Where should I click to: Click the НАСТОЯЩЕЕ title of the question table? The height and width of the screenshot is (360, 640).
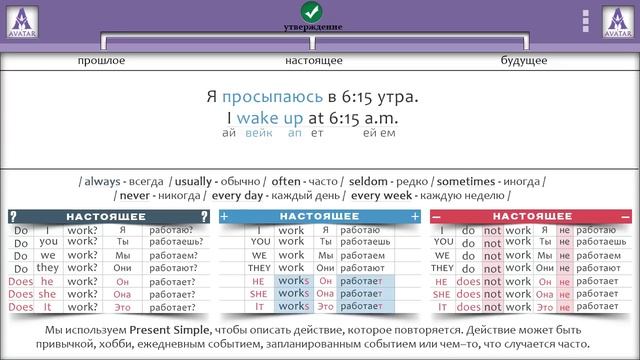point(106,217)
